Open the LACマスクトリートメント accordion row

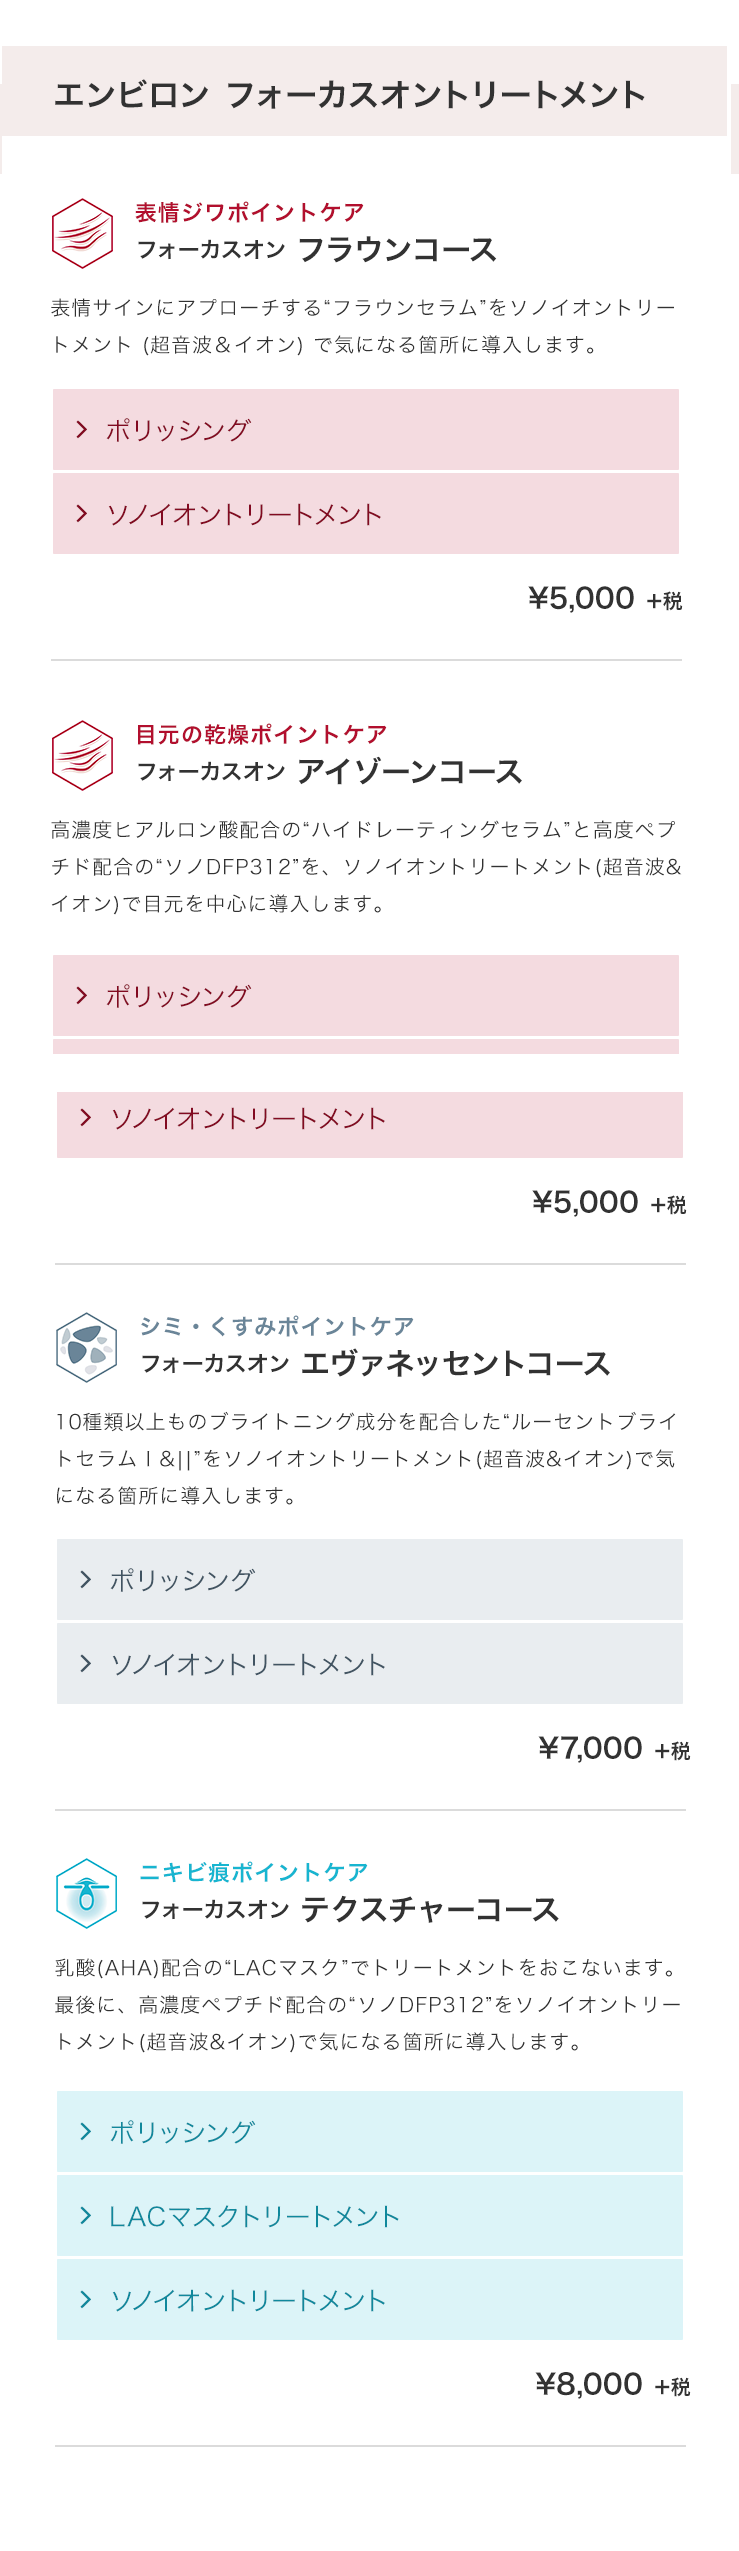369,2216
